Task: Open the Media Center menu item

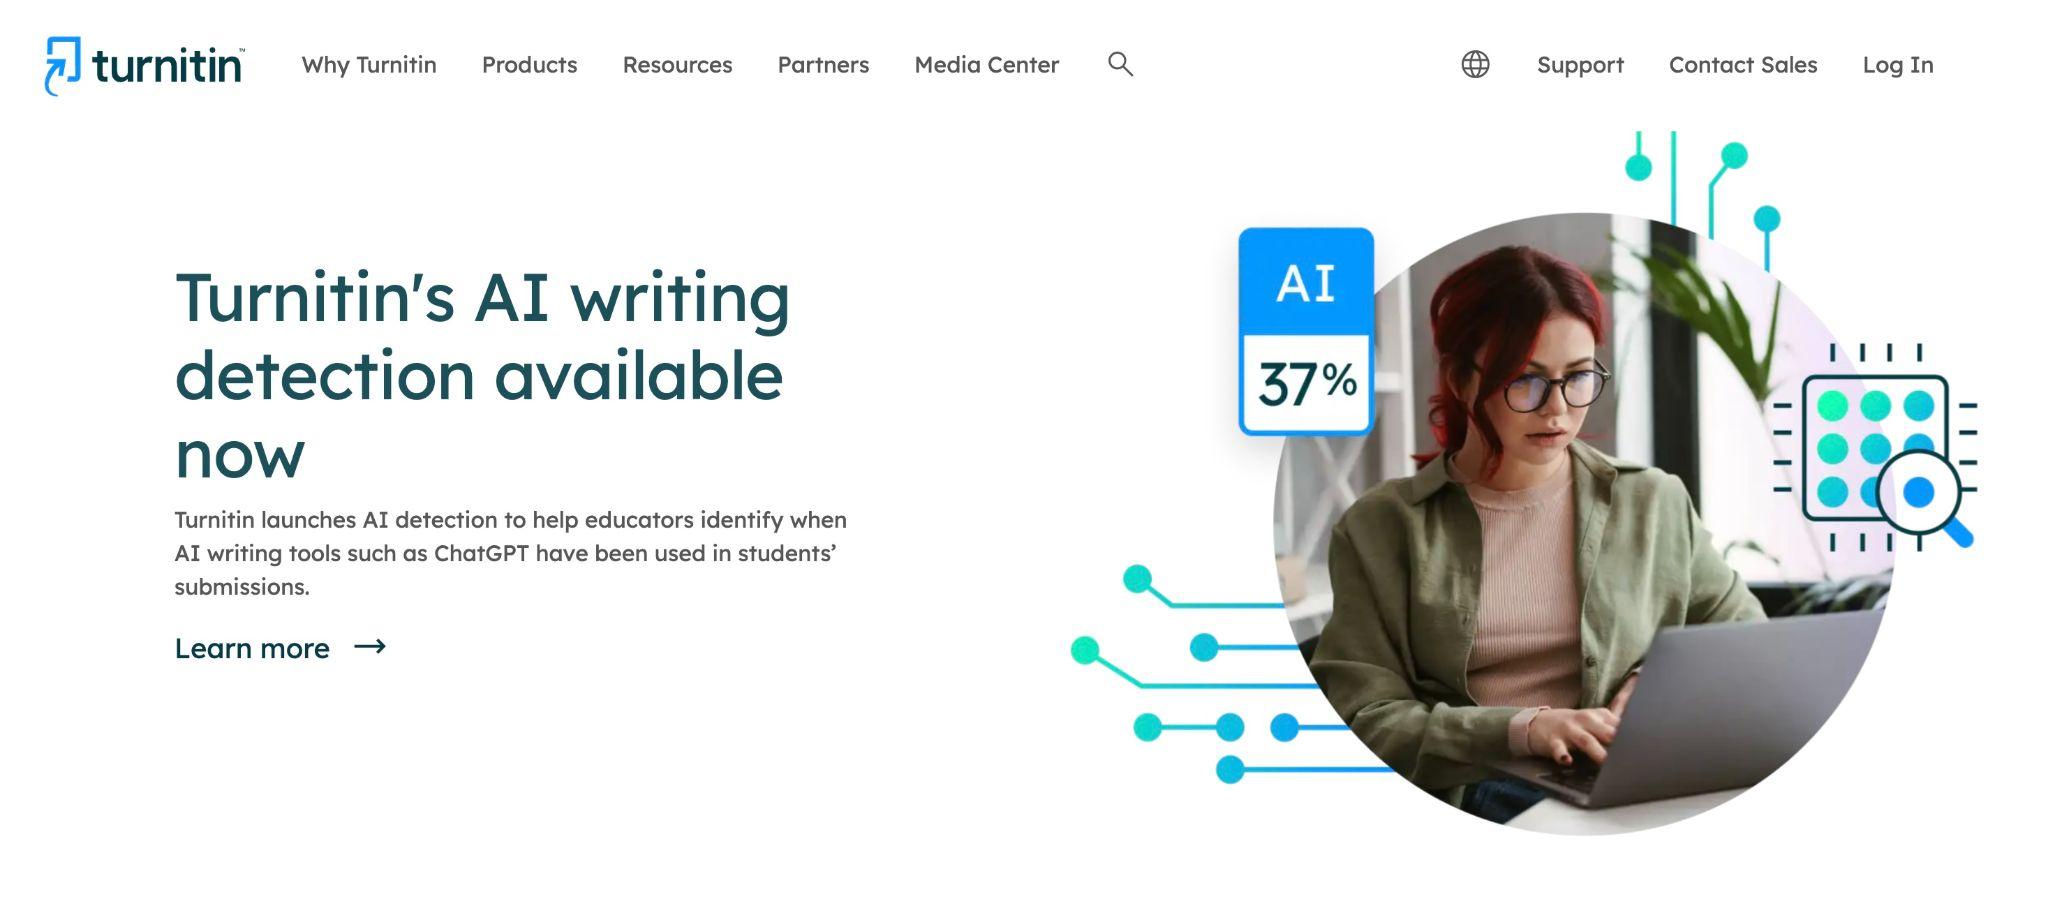Action: click(x=986, y=65)
